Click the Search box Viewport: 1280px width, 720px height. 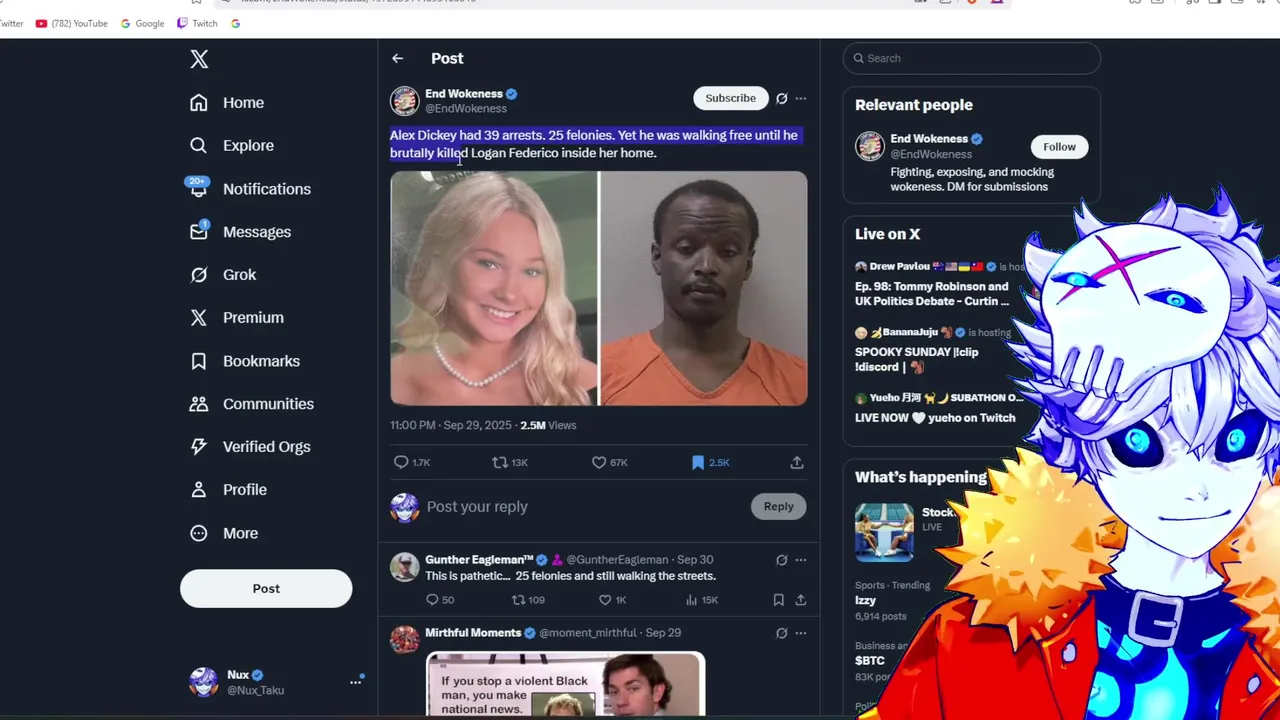tap(972, 58)
